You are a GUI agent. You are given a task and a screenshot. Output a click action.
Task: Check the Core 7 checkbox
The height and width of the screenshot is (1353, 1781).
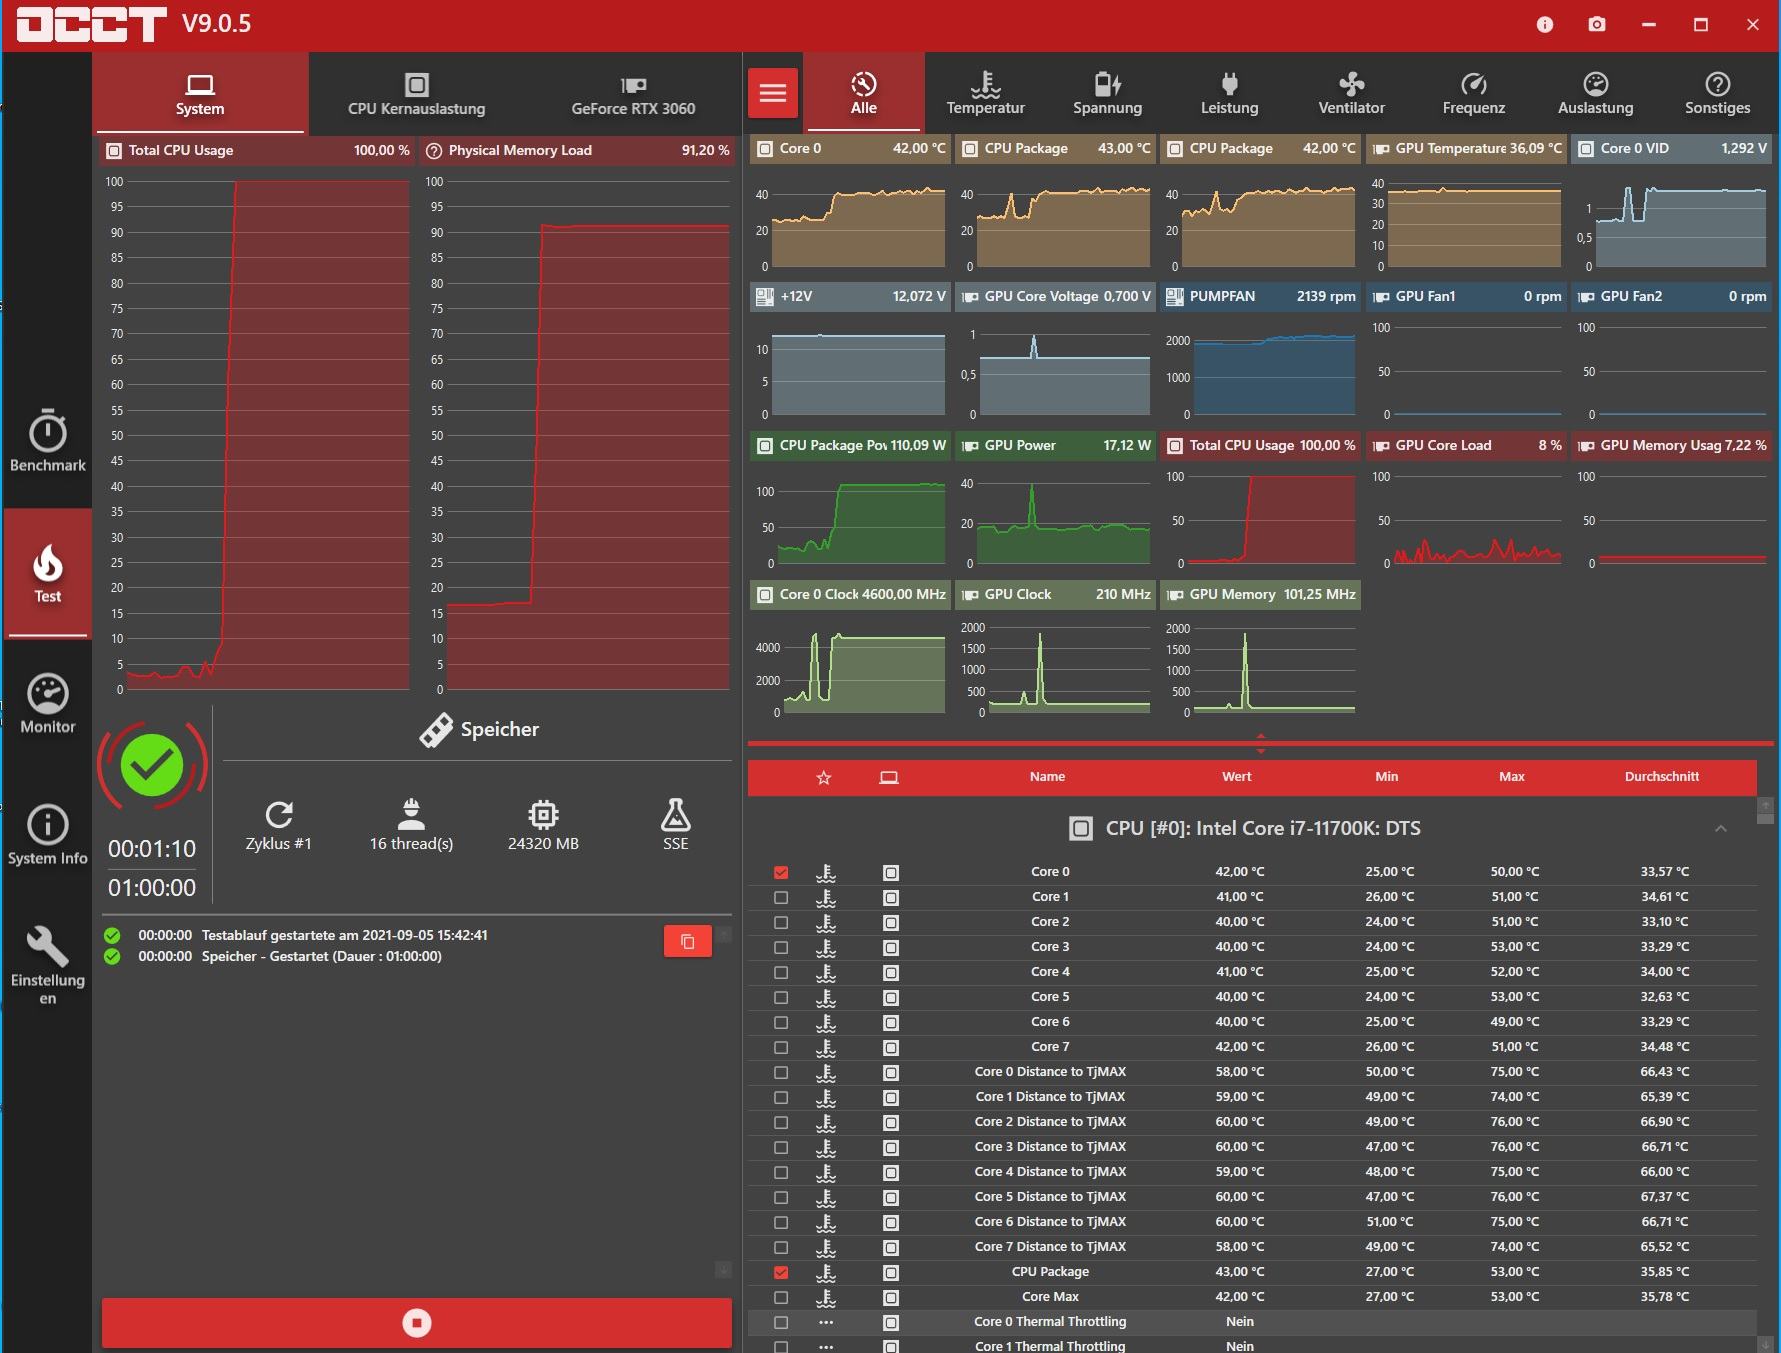click(781, 1047)
